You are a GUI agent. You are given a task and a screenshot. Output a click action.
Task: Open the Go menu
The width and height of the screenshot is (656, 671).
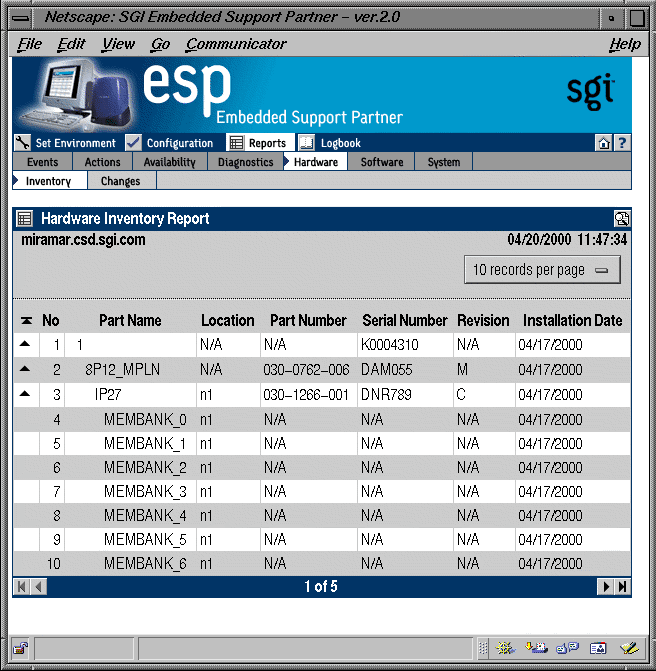tap(160, 44)
